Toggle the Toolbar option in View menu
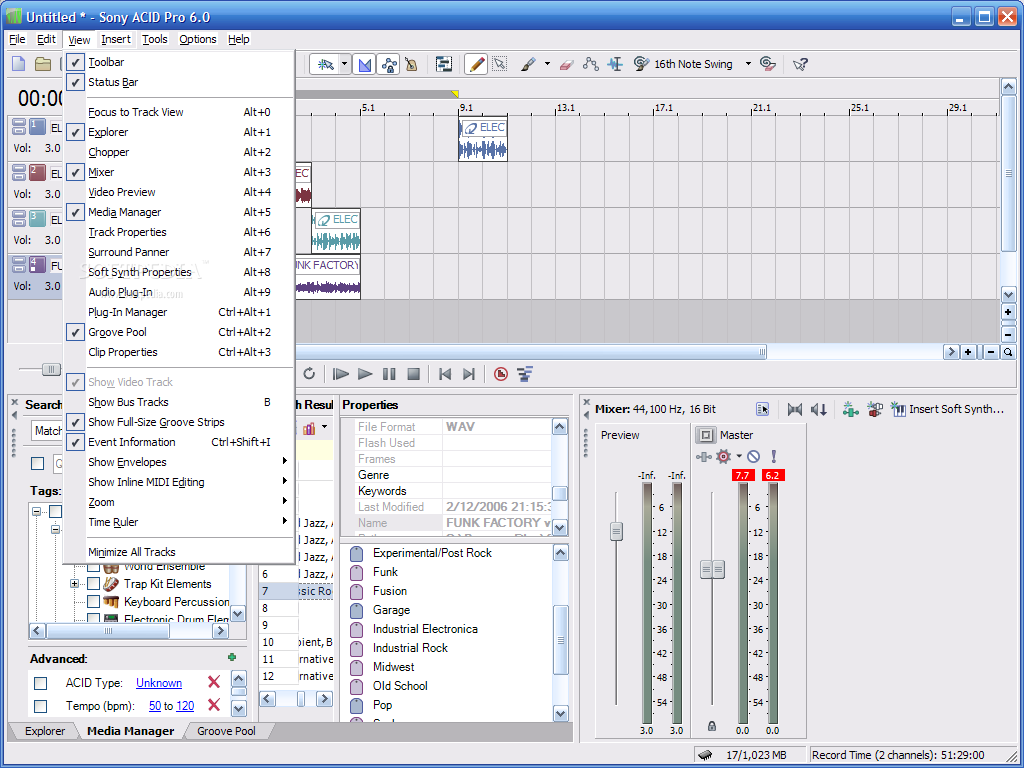 point(178,62)
